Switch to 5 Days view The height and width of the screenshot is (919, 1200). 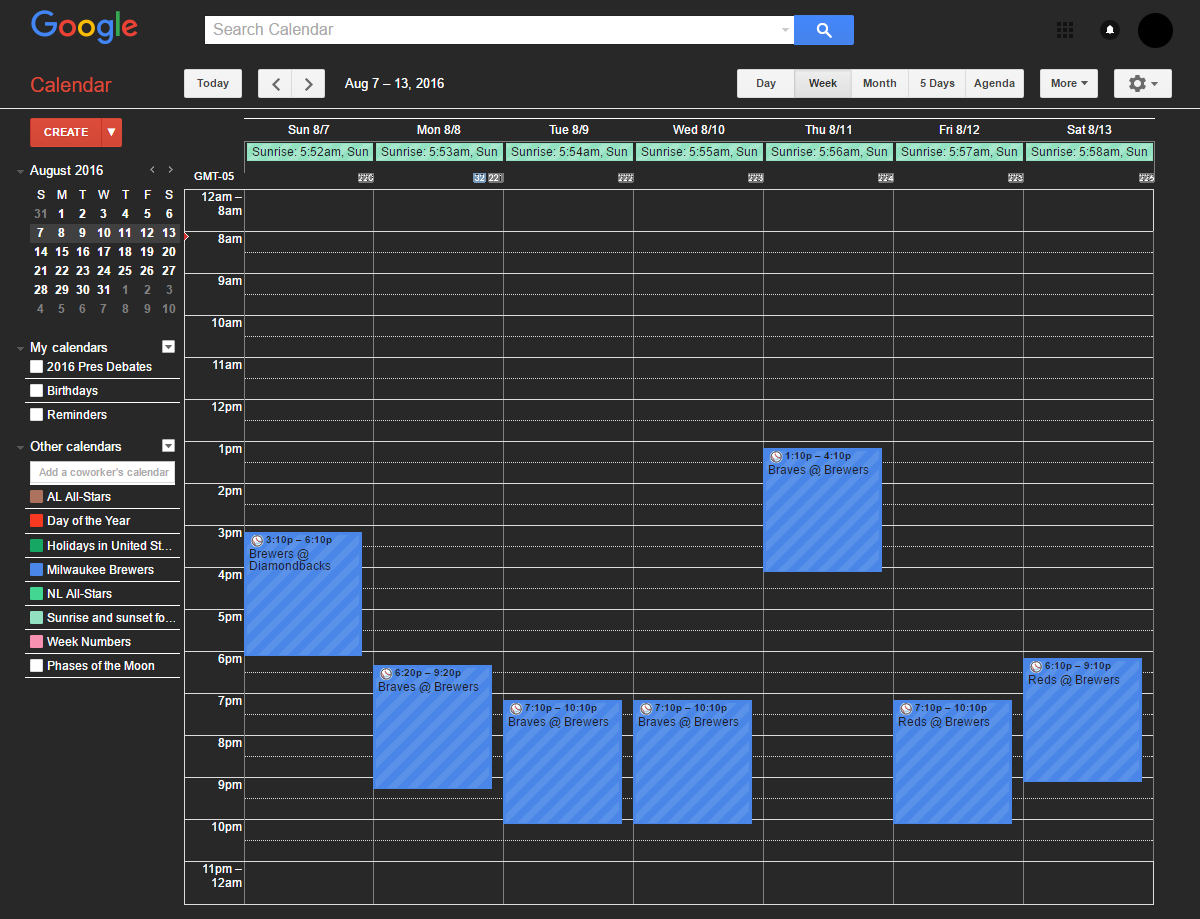pyautogui.click(x=937, y=83)
